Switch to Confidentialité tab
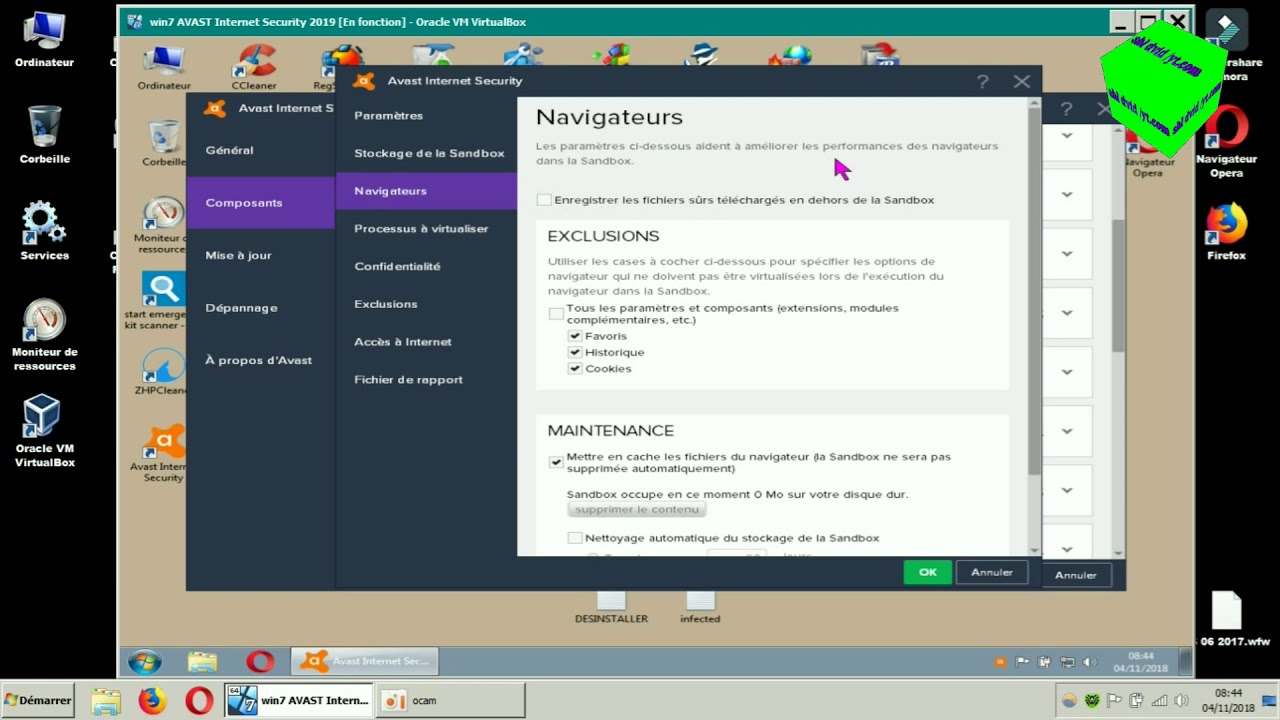1280x720 pixels. tap(426, 266)
